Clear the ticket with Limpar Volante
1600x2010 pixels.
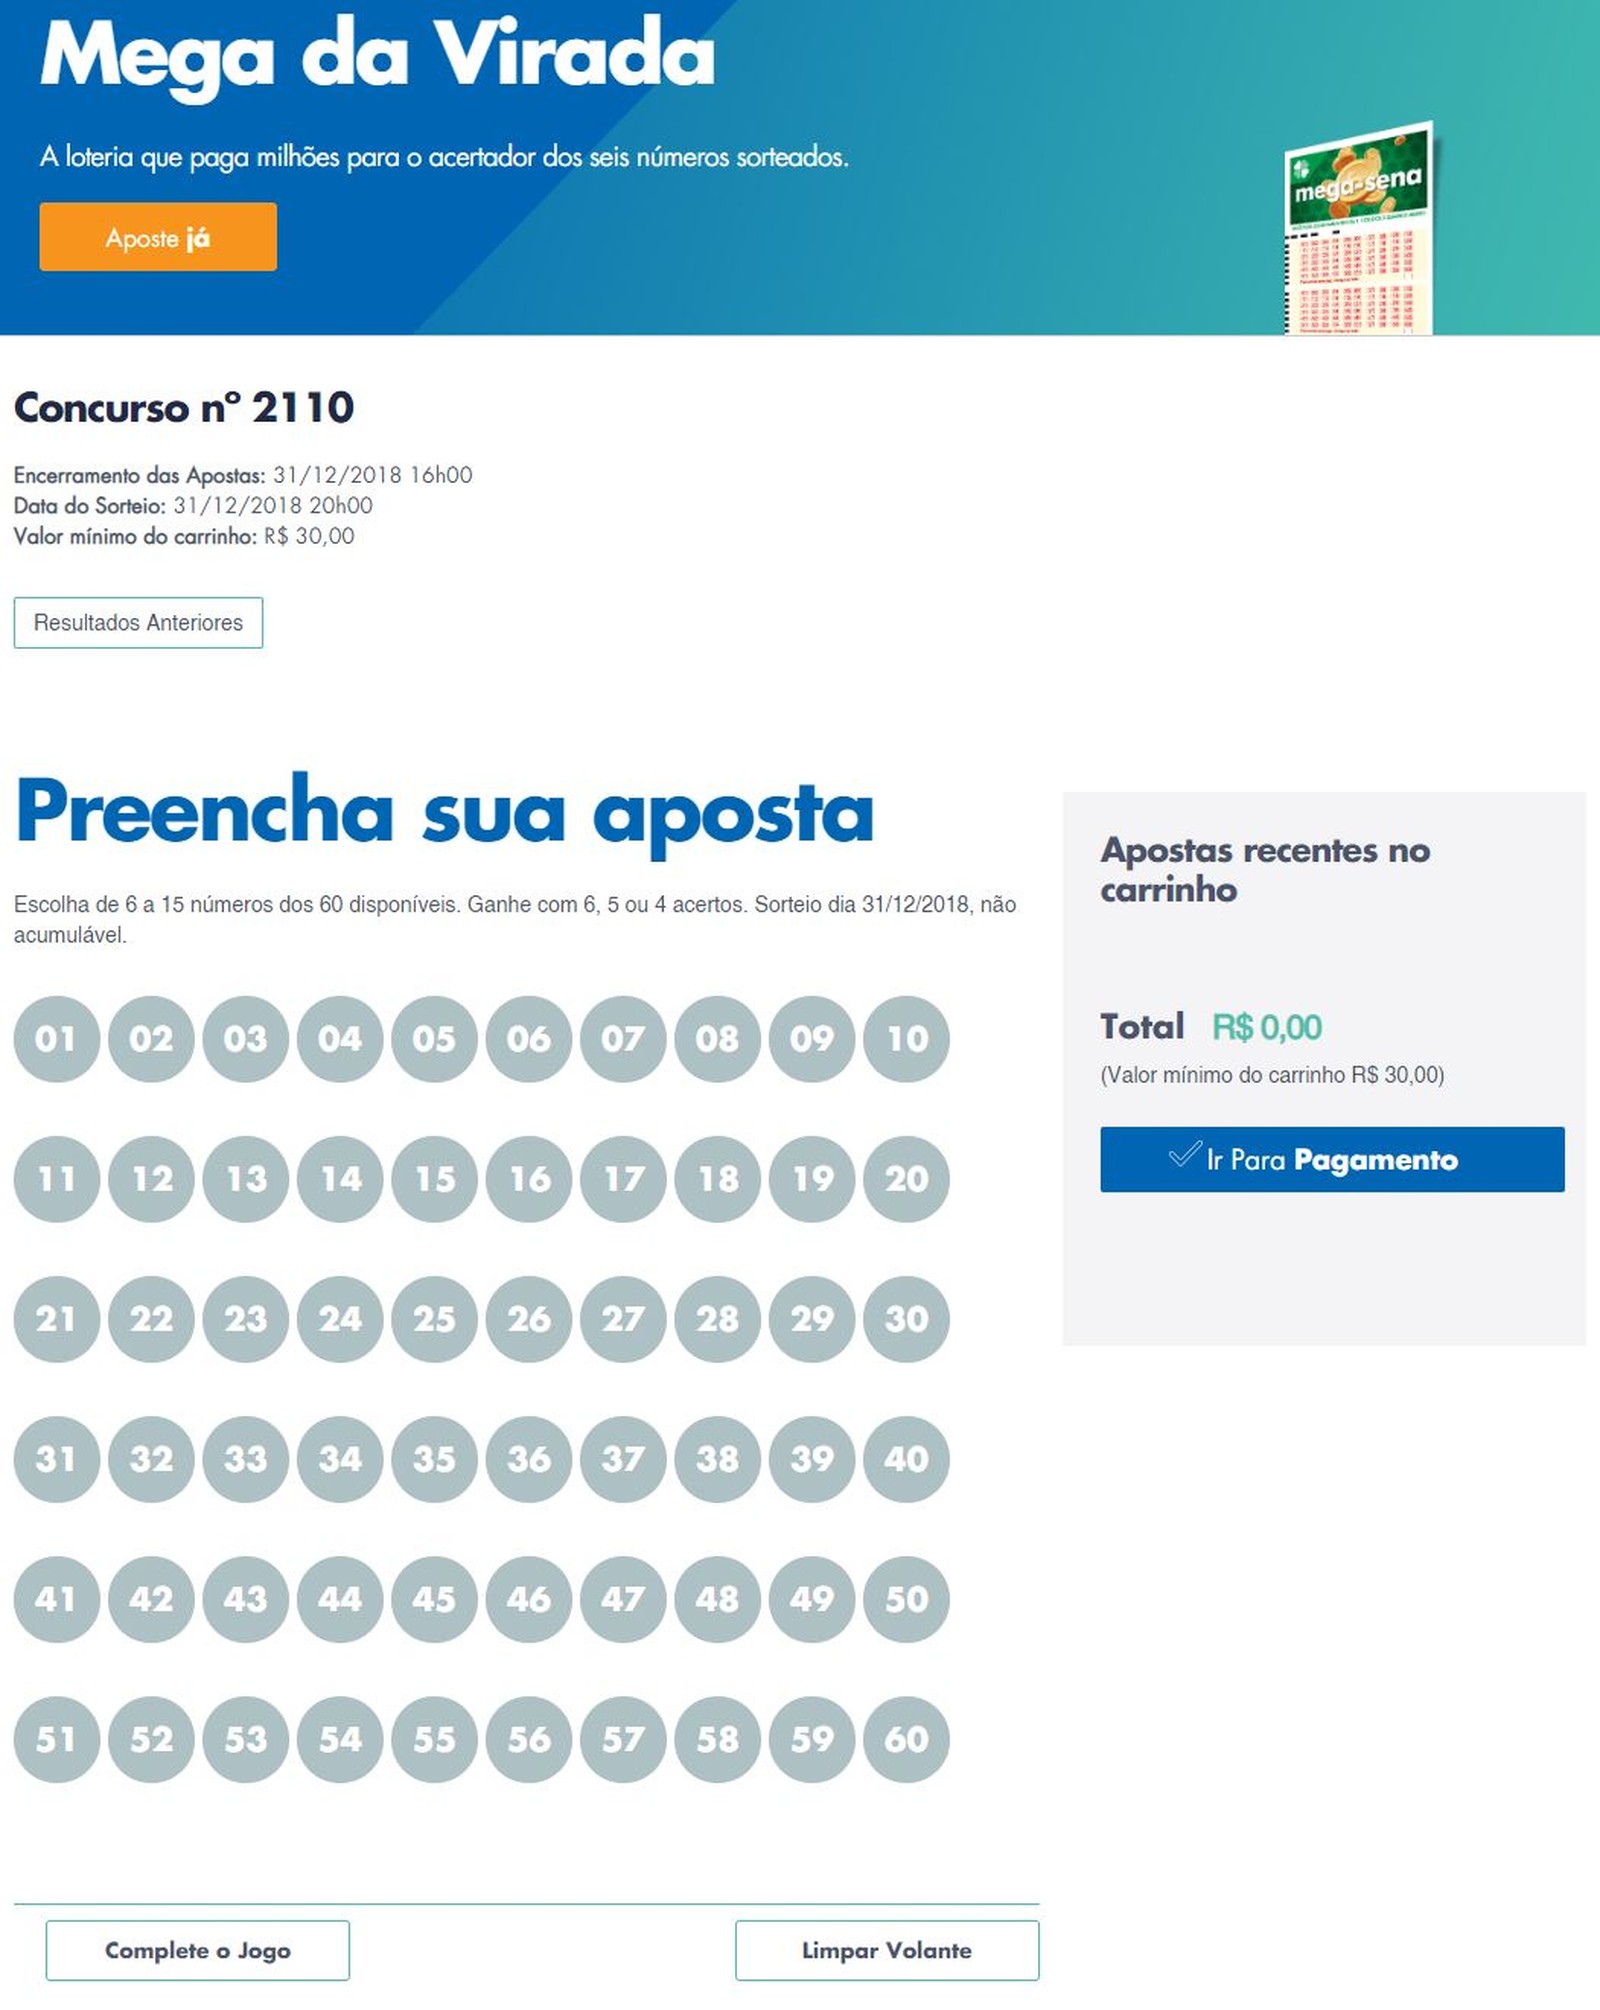point(887,1950)
